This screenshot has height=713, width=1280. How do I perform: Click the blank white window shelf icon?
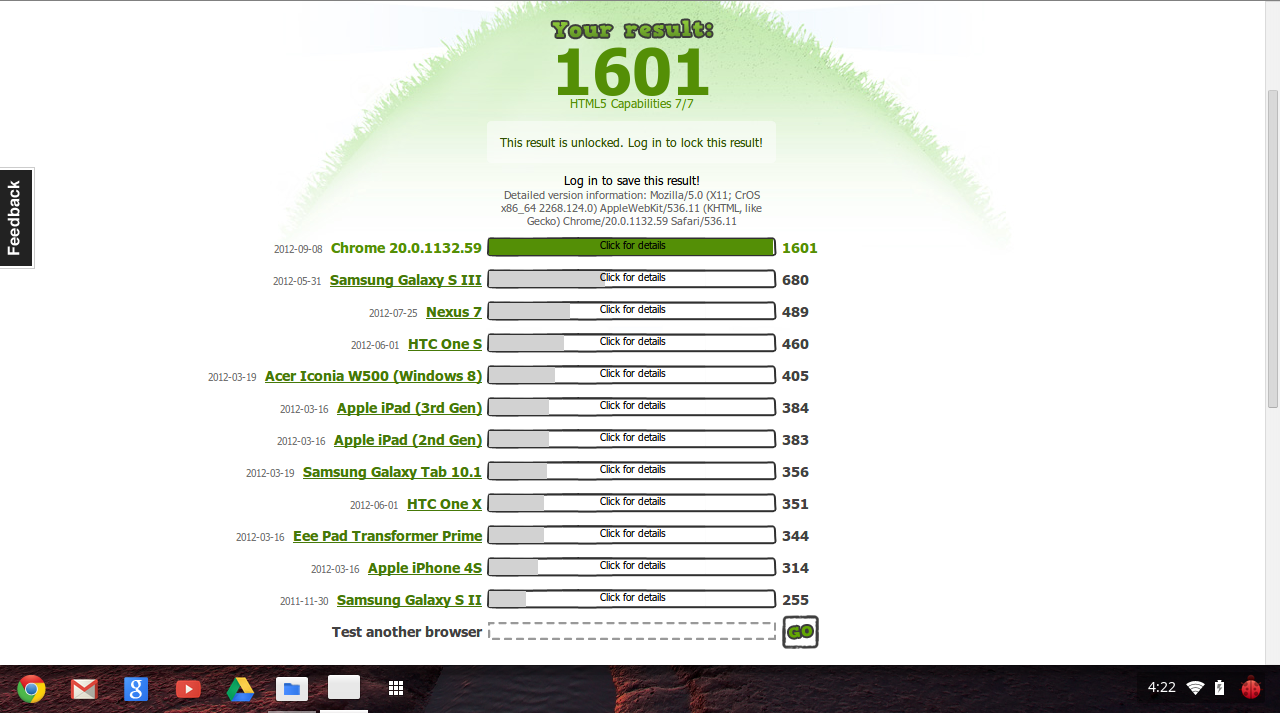point(344,687)
